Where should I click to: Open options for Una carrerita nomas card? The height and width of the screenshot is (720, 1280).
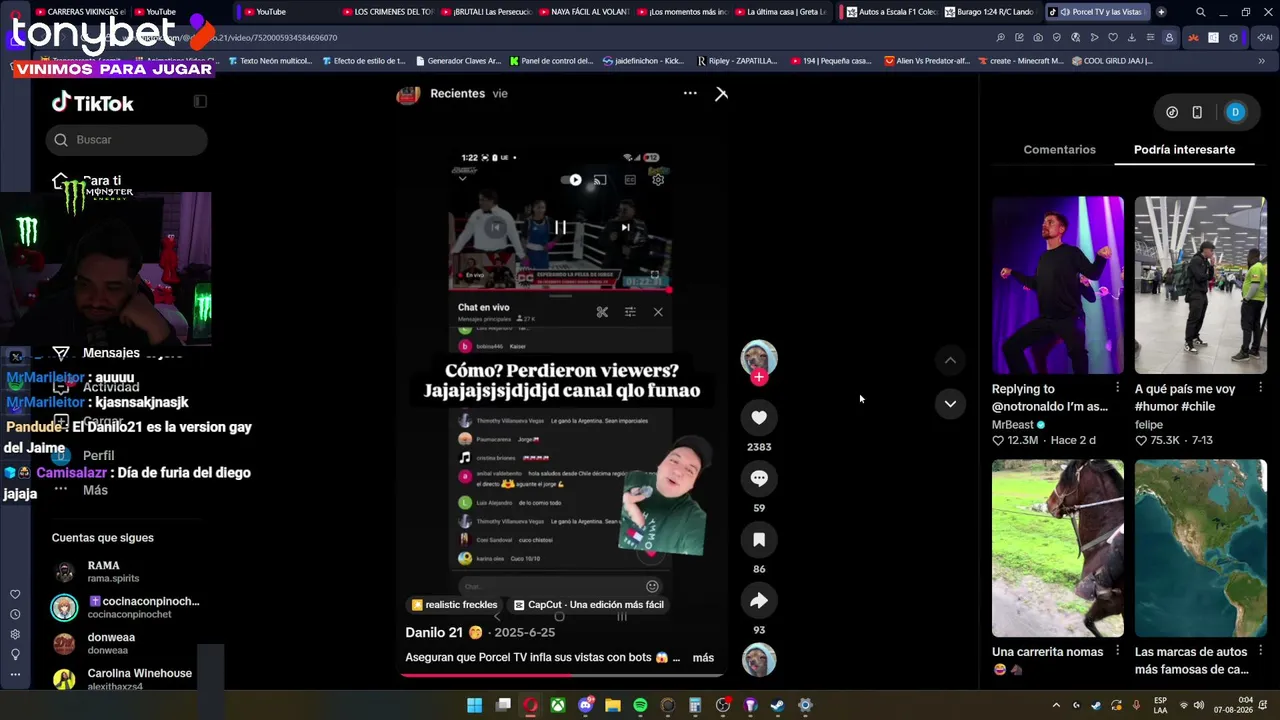pos(1117,651)
